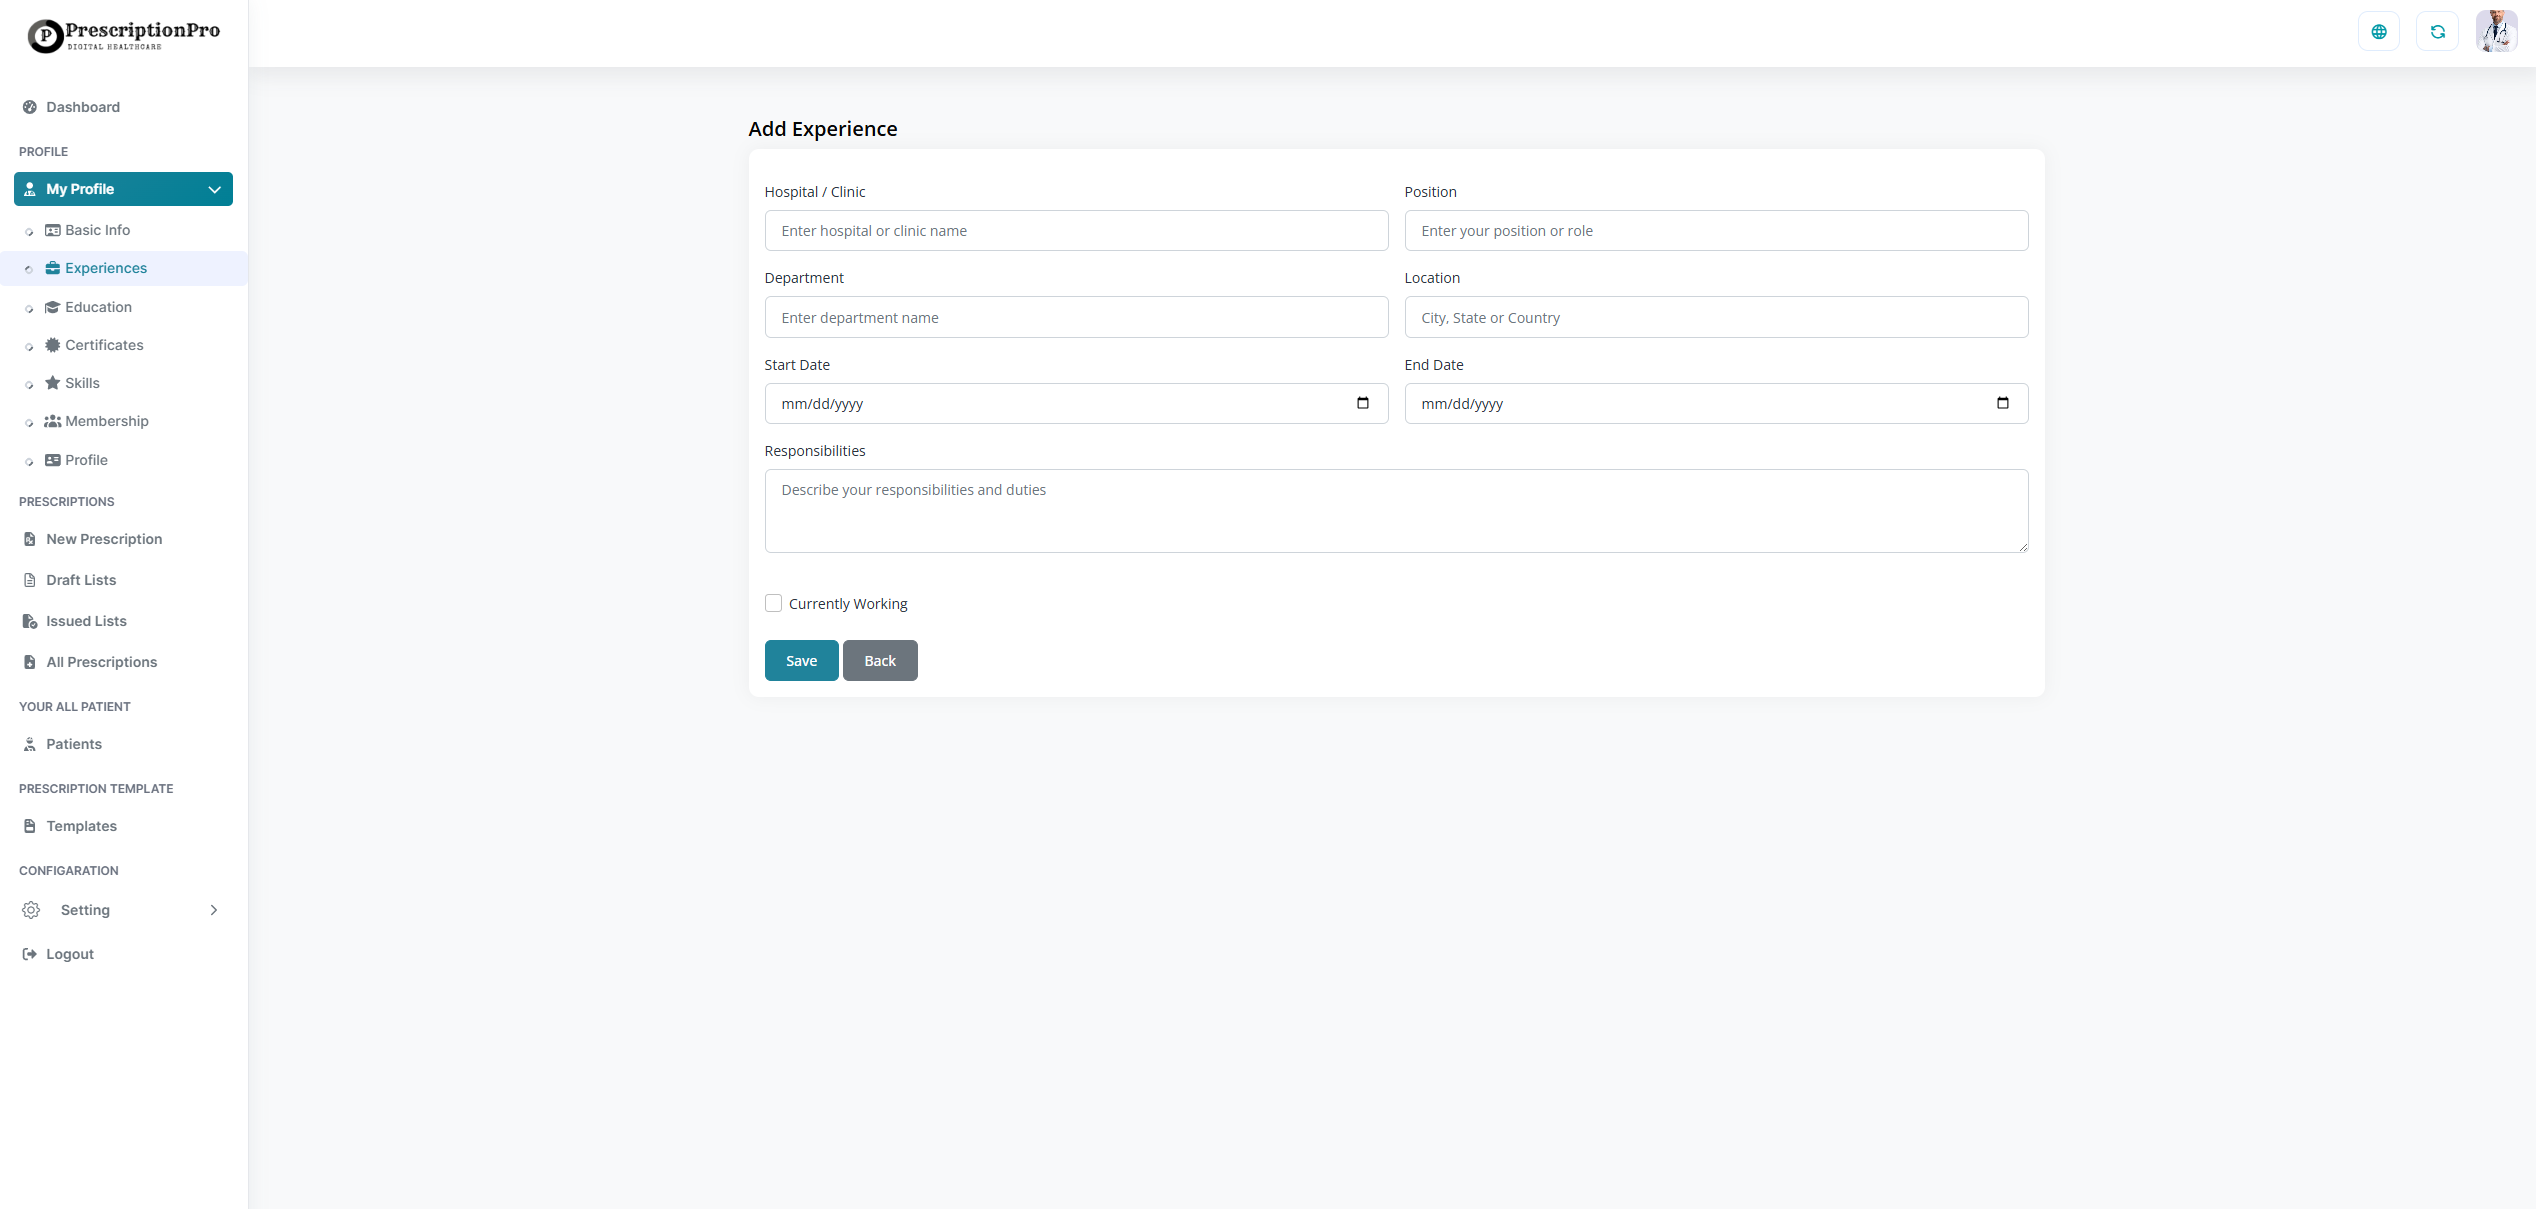Click the Skills star icon
The image size is (2536, 1209).
click(53, 383)
